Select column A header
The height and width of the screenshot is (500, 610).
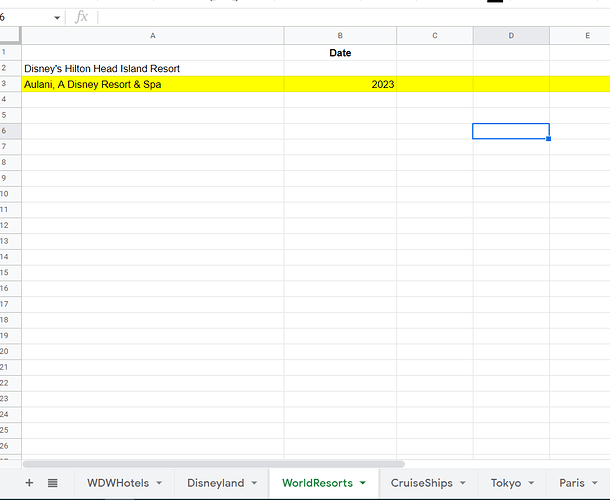tap(152, 35)
